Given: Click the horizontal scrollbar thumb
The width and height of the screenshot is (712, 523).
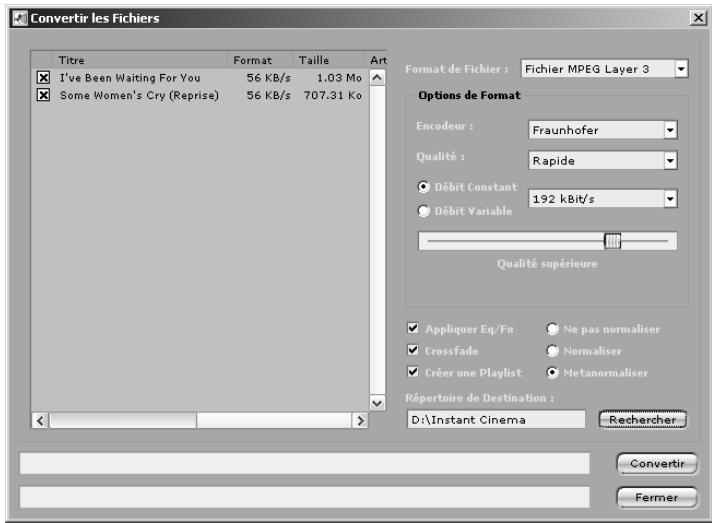Looking at the screenshot, I should pyautogui.click(x=123, y=420).
